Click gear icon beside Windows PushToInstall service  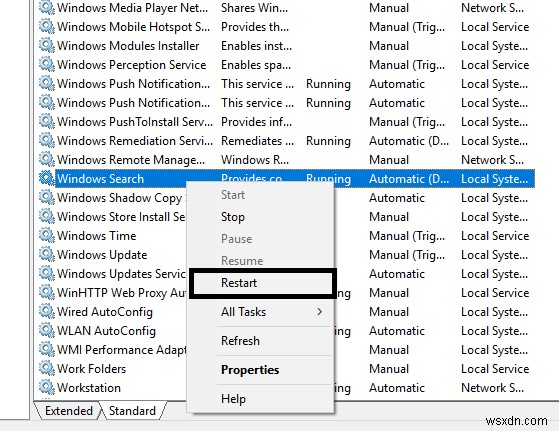[x=46, y=121]
